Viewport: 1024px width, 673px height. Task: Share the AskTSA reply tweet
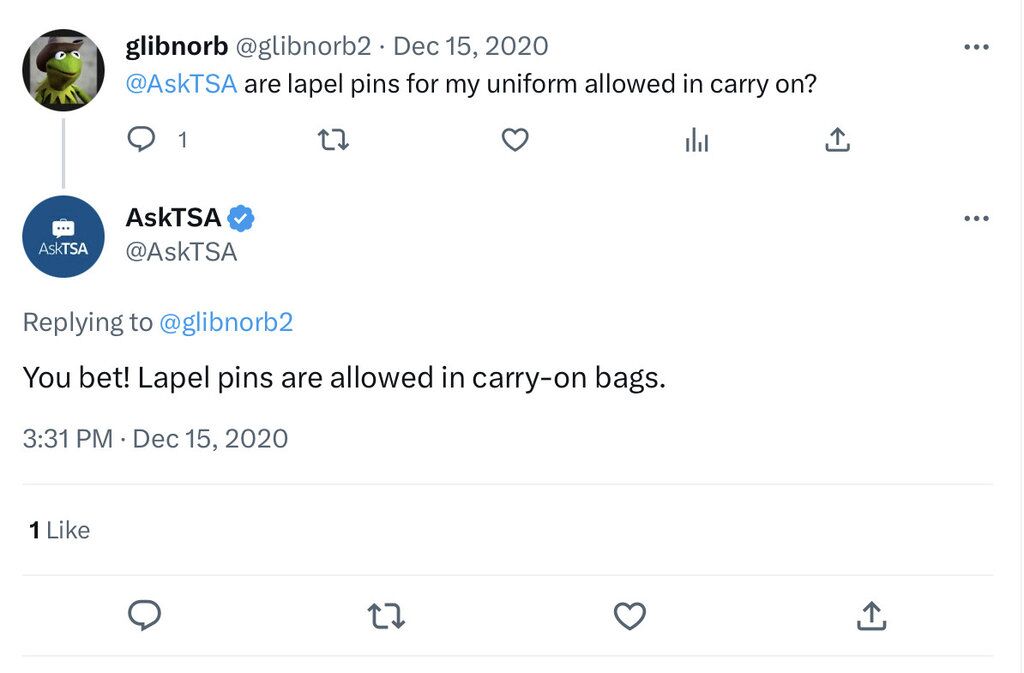pos(870,616)
